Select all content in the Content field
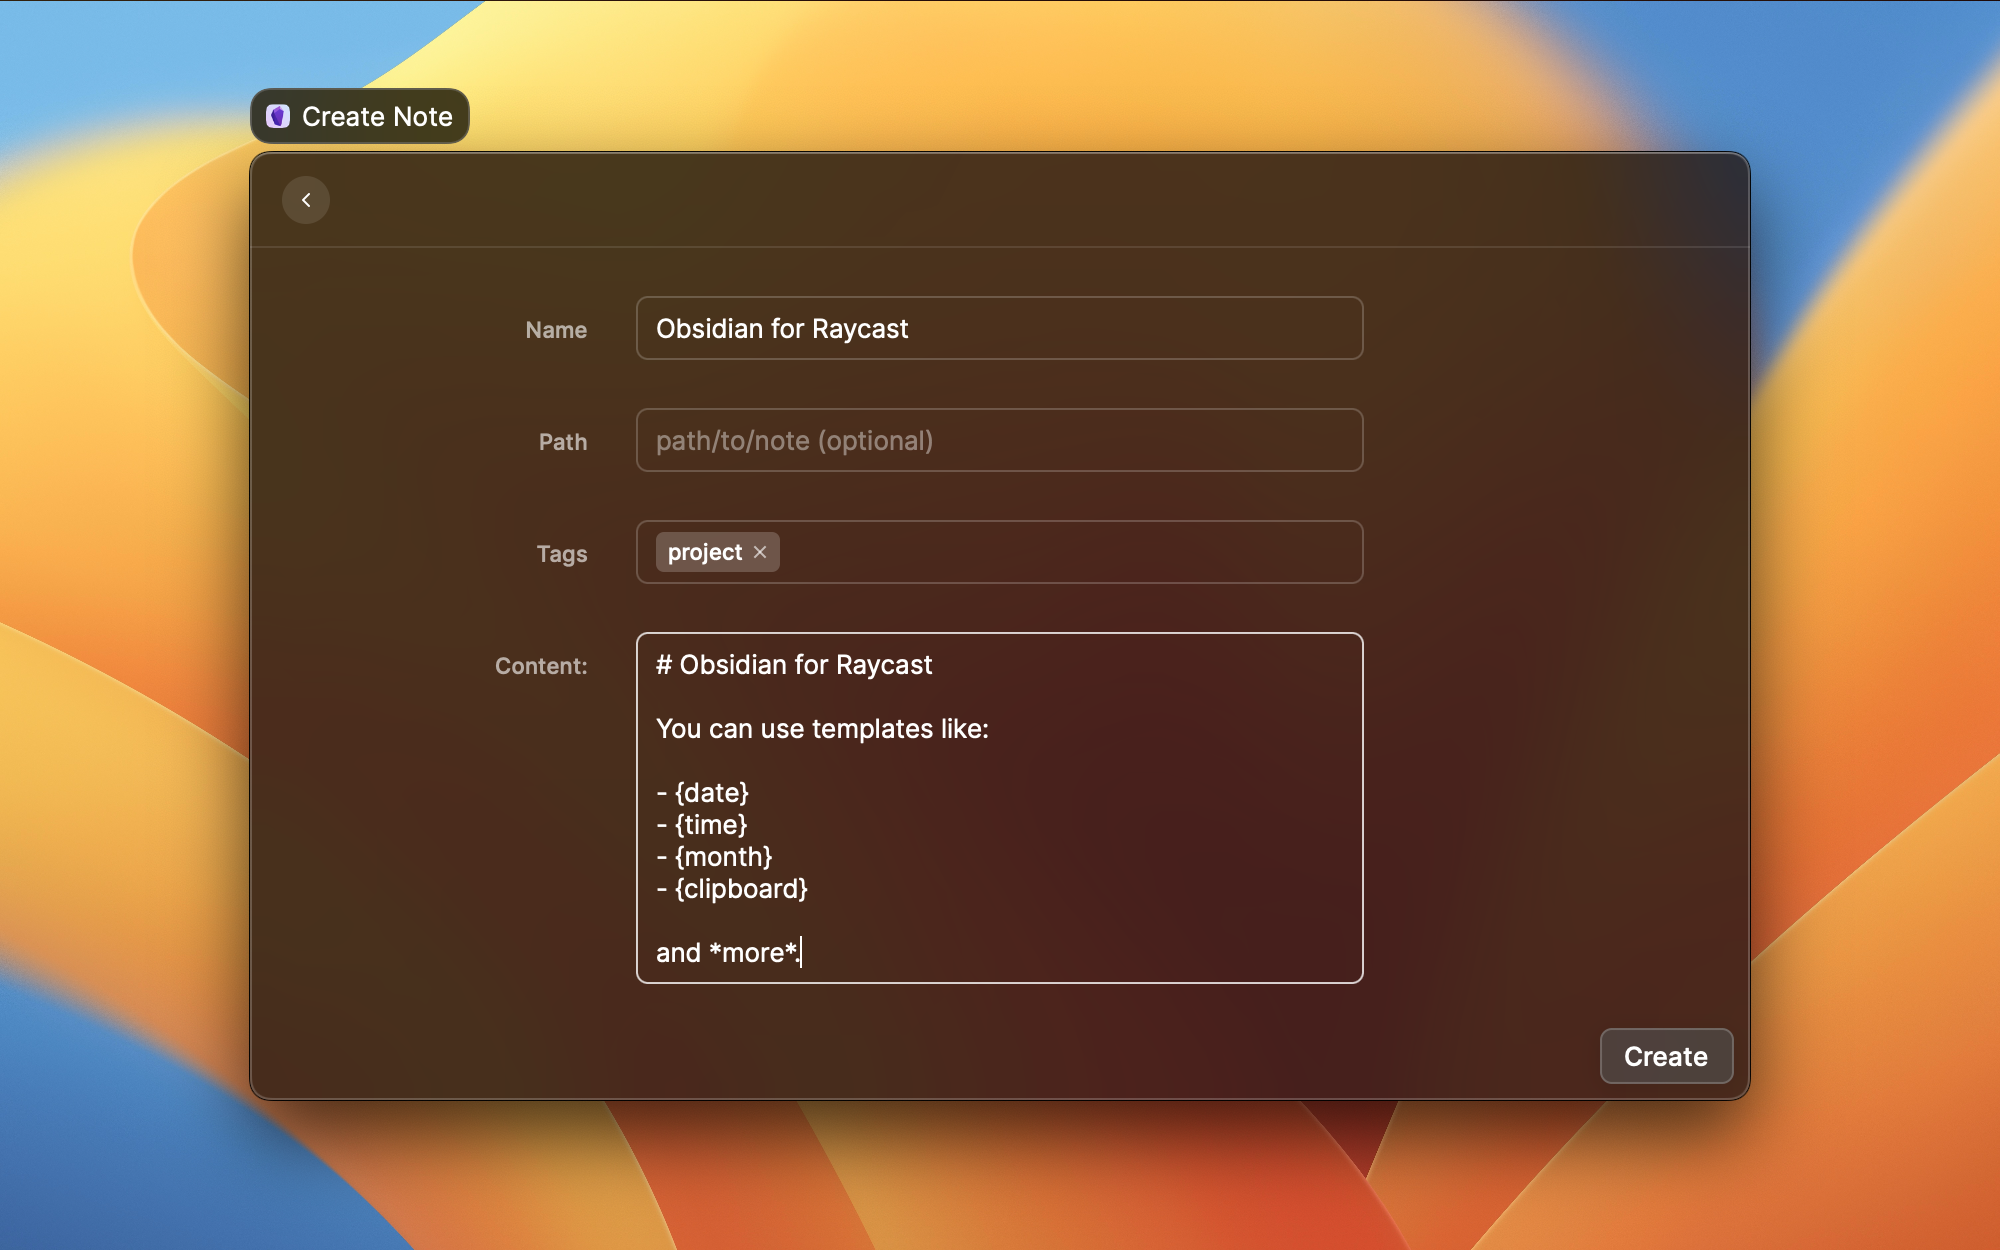 pos(999,808)
